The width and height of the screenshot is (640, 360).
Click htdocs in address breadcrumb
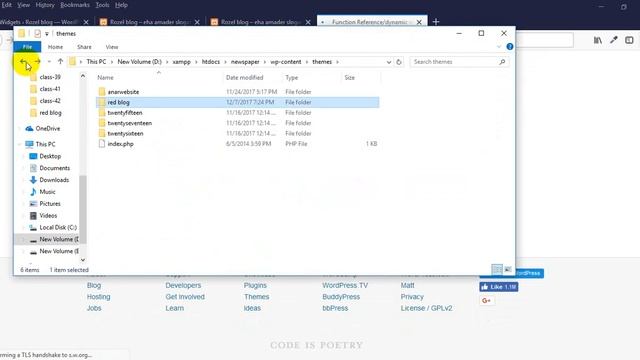tap(211, 62)
